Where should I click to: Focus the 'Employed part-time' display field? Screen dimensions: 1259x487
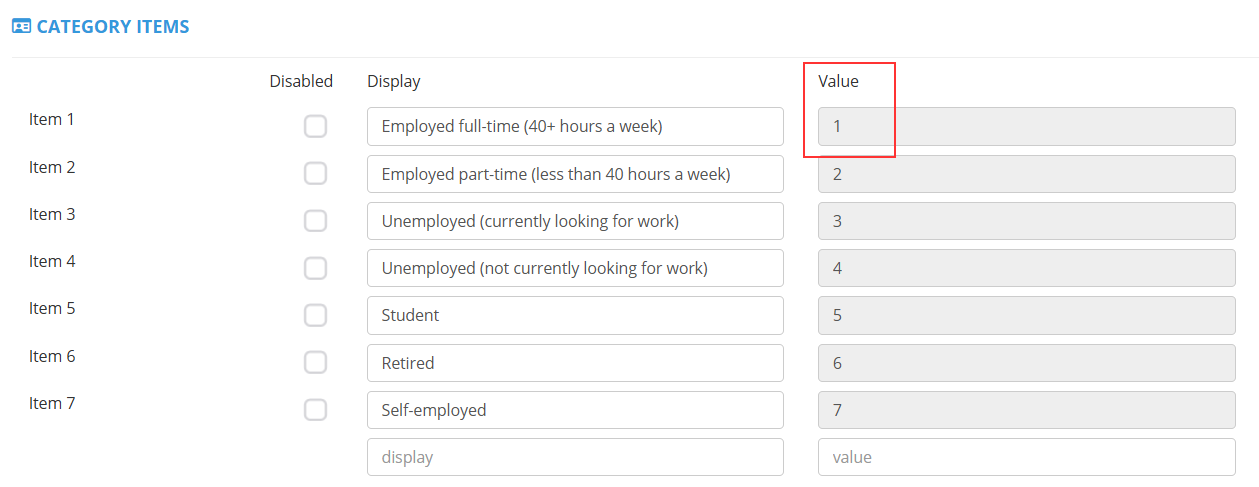point(574,174)
